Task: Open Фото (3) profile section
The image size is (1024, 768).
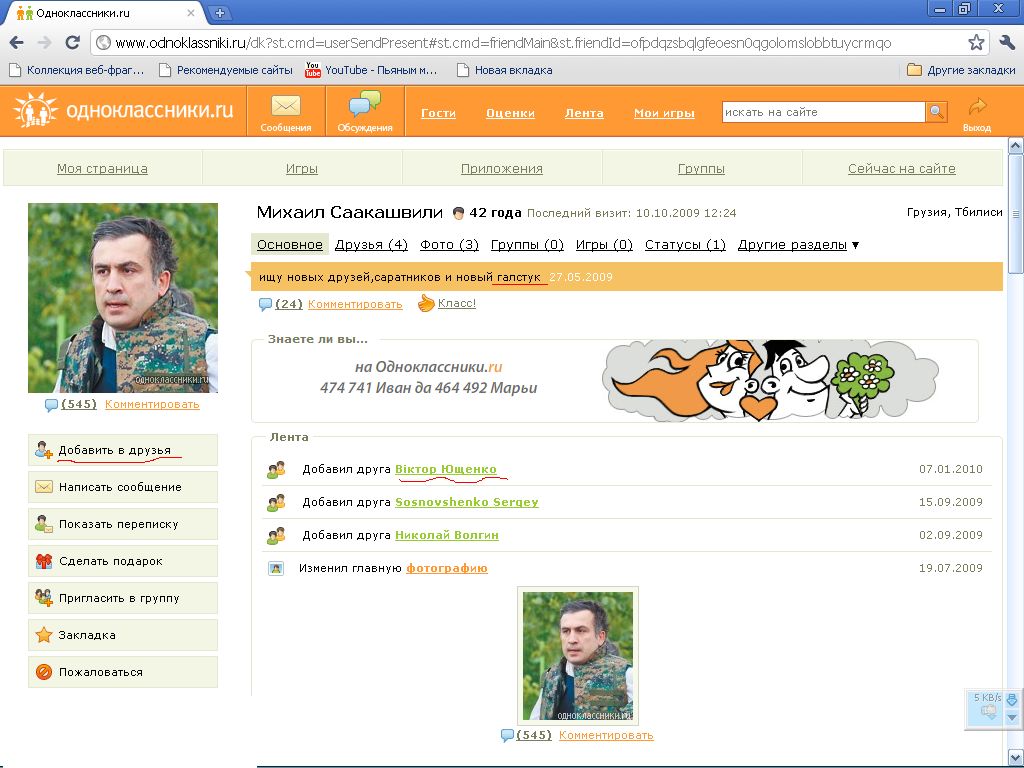Action: (x=449, y=245)
